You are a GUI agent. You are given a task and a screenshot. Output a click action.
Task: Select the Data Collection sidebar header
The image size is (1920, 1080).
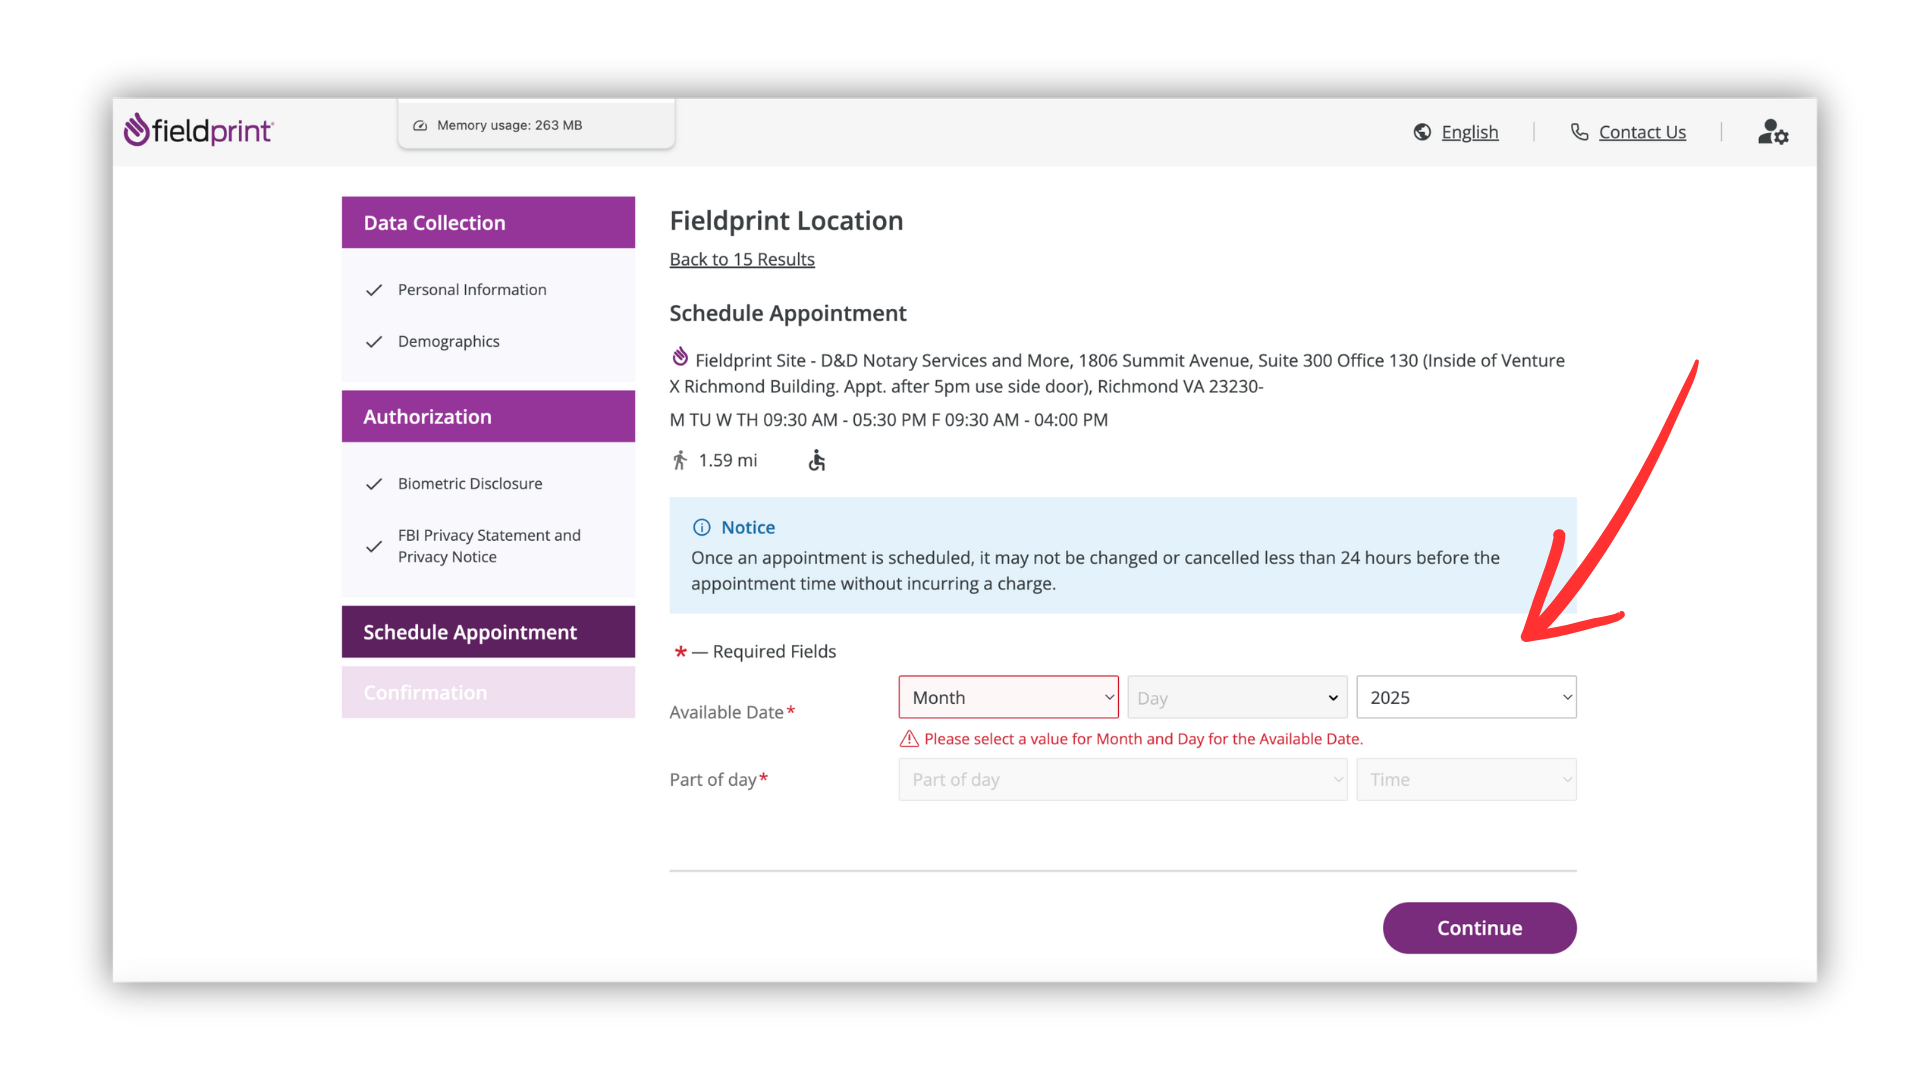pyautogui.click(x=488, y=222)
